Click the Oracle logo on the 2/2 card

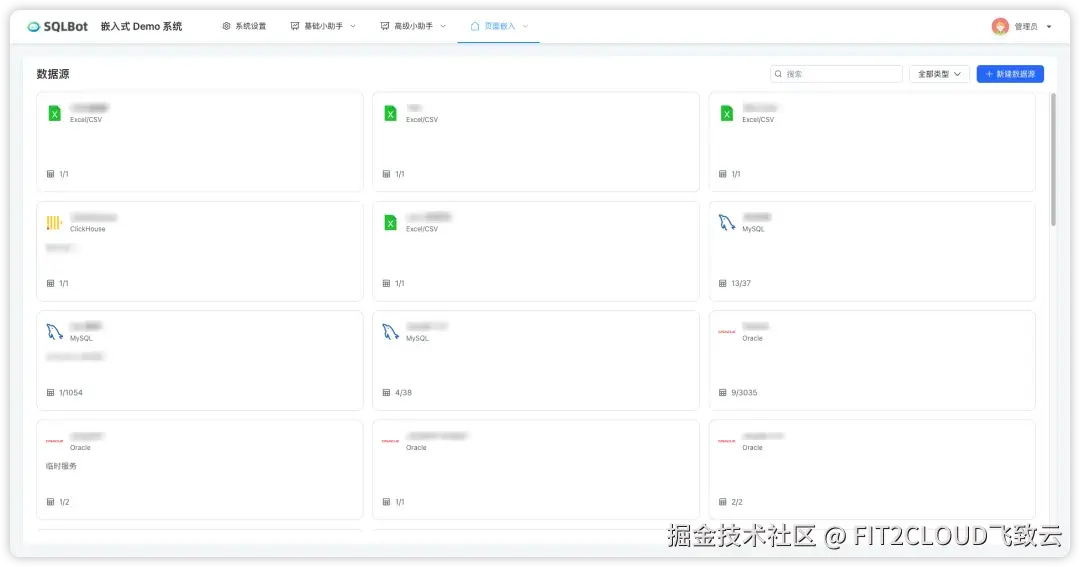tap(727, 441)
